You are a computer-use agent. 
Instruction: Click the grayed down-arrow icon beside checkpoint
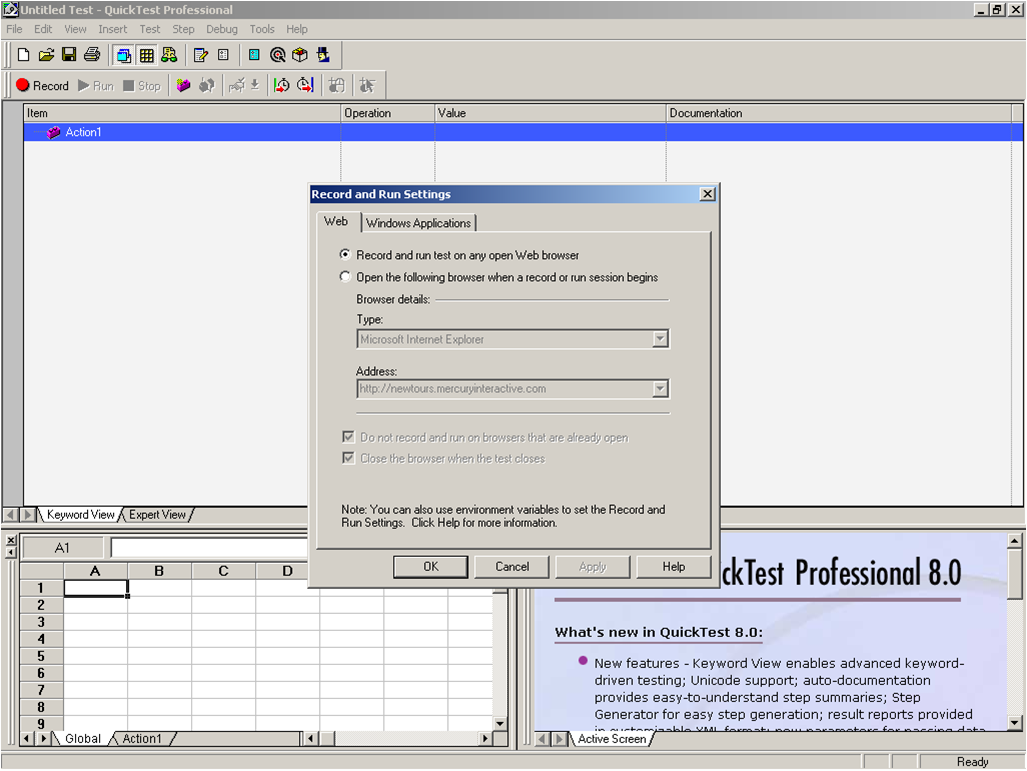[x=255, y=85]
